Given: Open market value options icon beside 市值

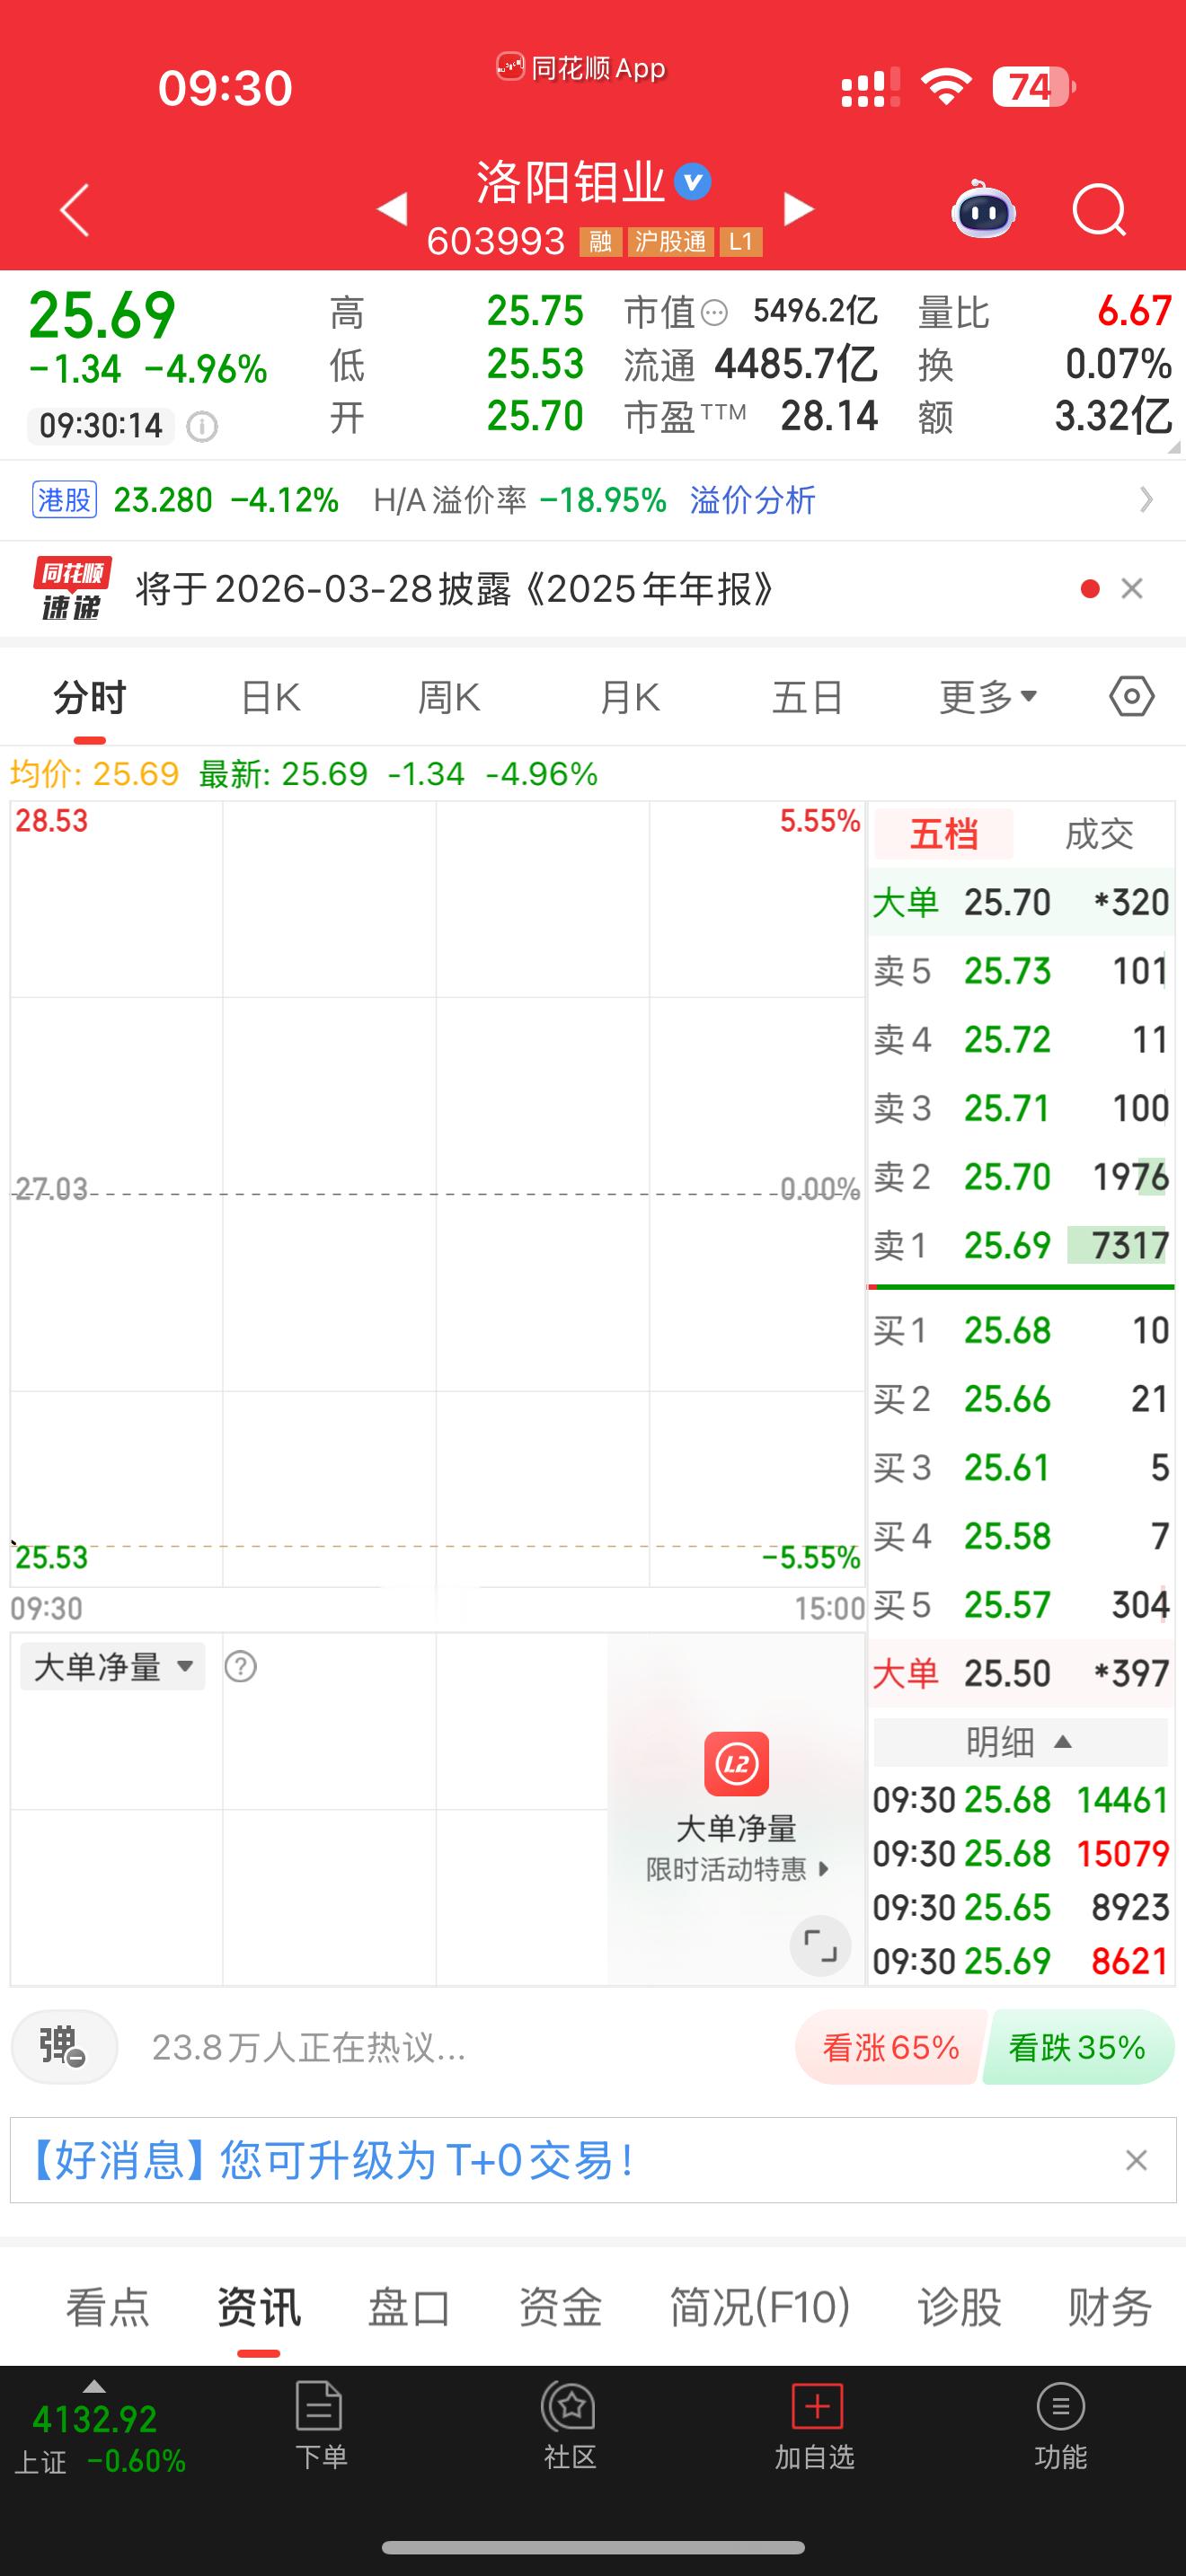Looking at the screenshot, I should point(714,314).
